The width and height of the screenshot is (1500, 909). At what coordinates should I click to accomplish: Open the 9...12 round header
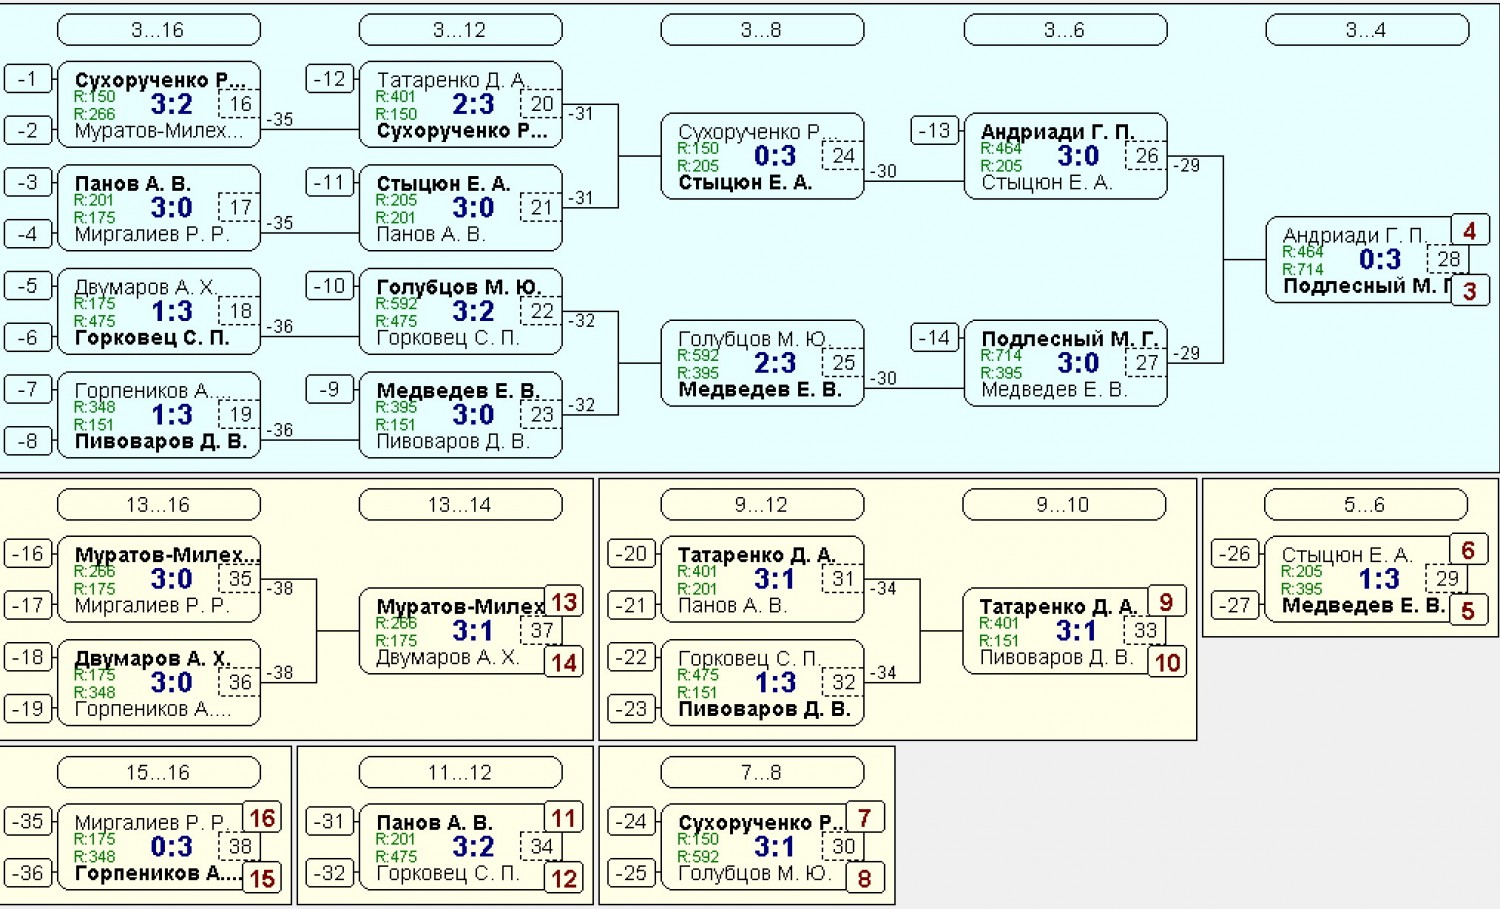[762, 505]
